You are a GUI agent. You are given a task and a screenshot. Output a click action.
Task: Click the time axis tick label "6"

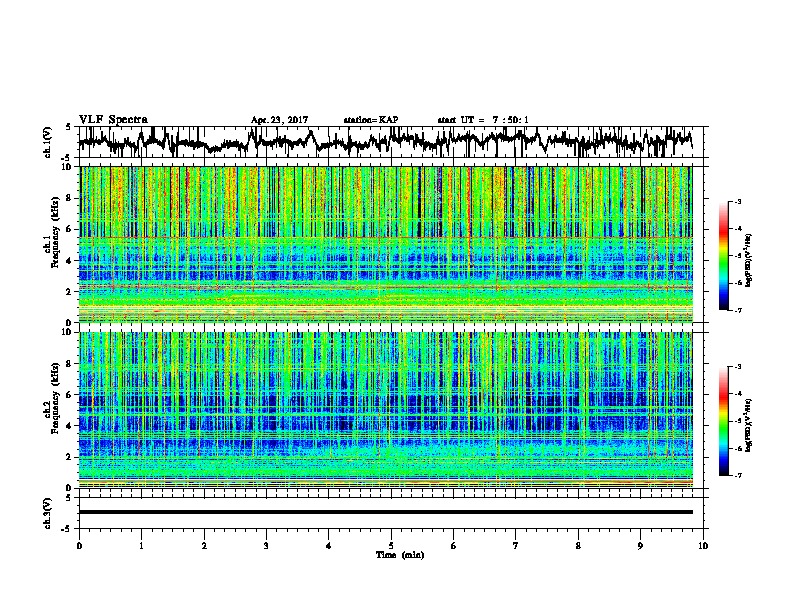pyautogui.click(x=454, y=546)
